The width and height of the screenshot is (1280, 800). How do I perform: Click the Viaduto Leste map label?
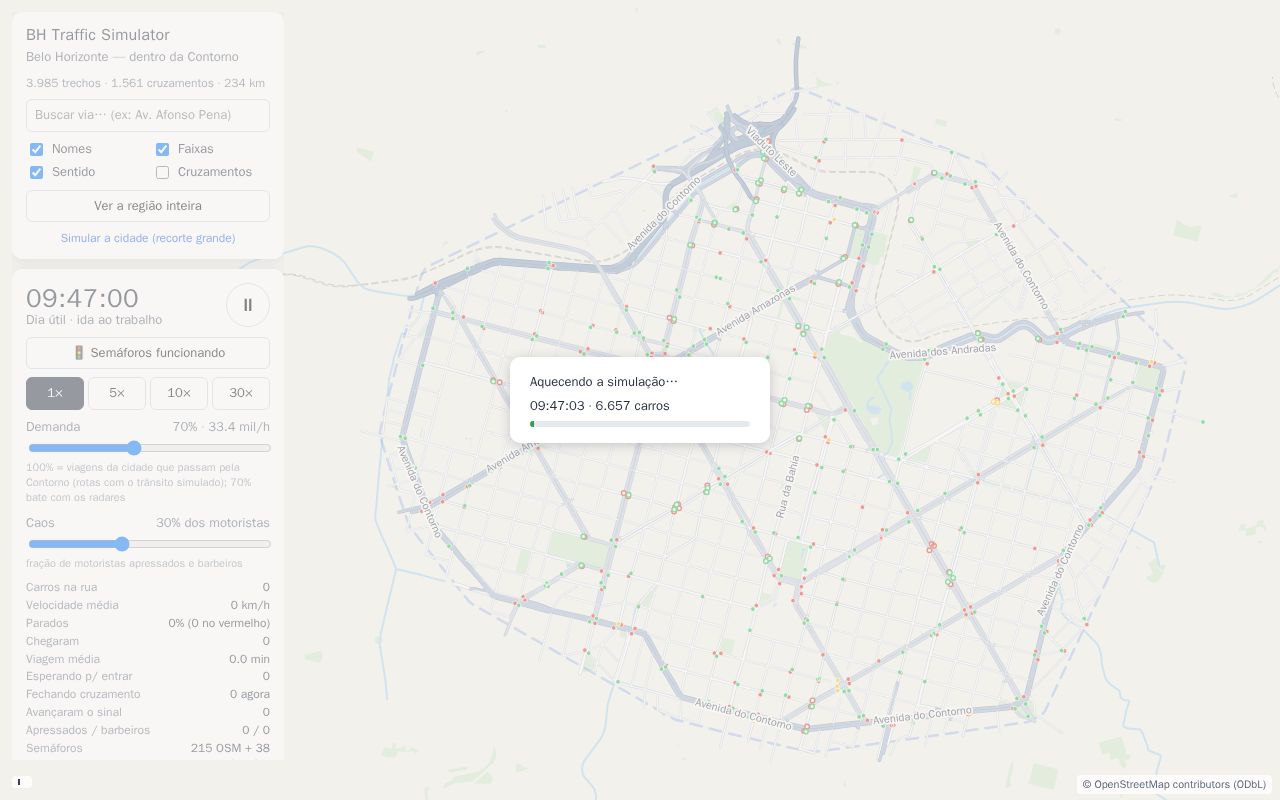tap(772, 153)
